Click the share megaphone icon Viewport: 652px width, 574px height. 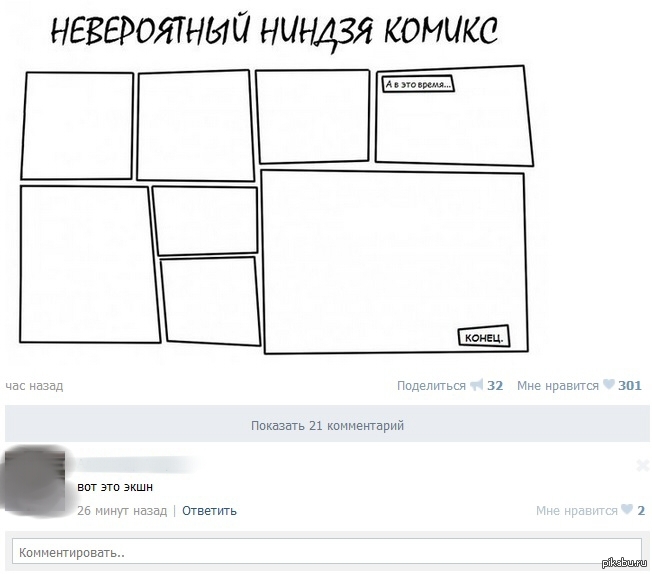click(476, 385)
